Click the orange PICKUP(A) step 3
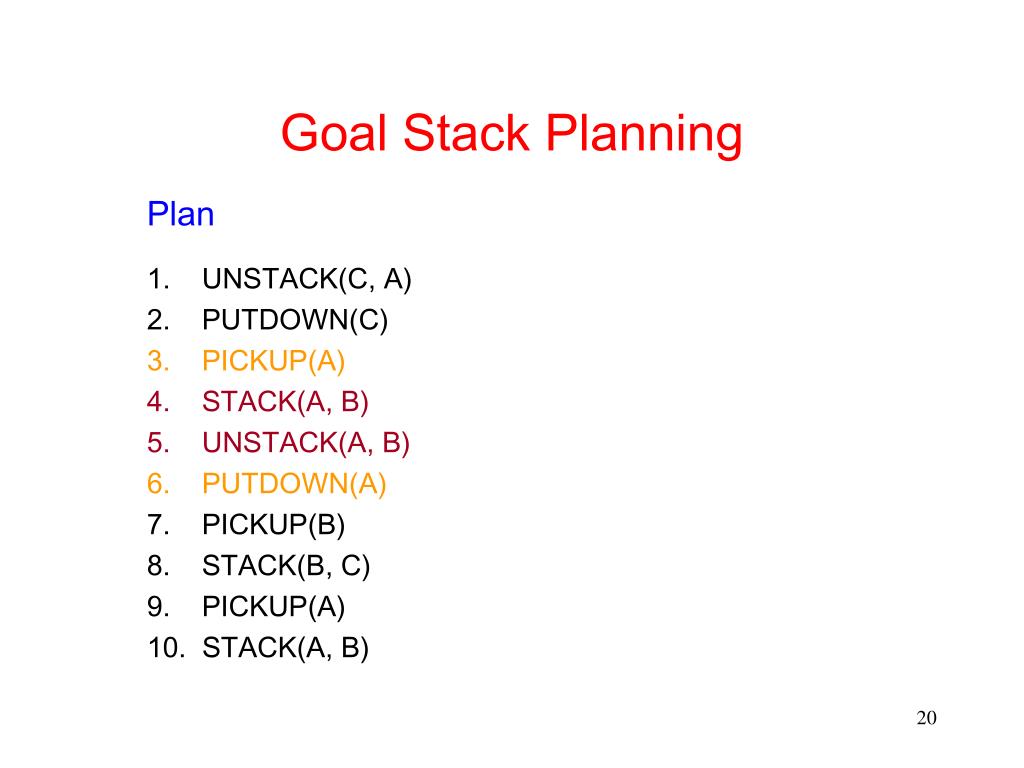 tap(274, 361)
